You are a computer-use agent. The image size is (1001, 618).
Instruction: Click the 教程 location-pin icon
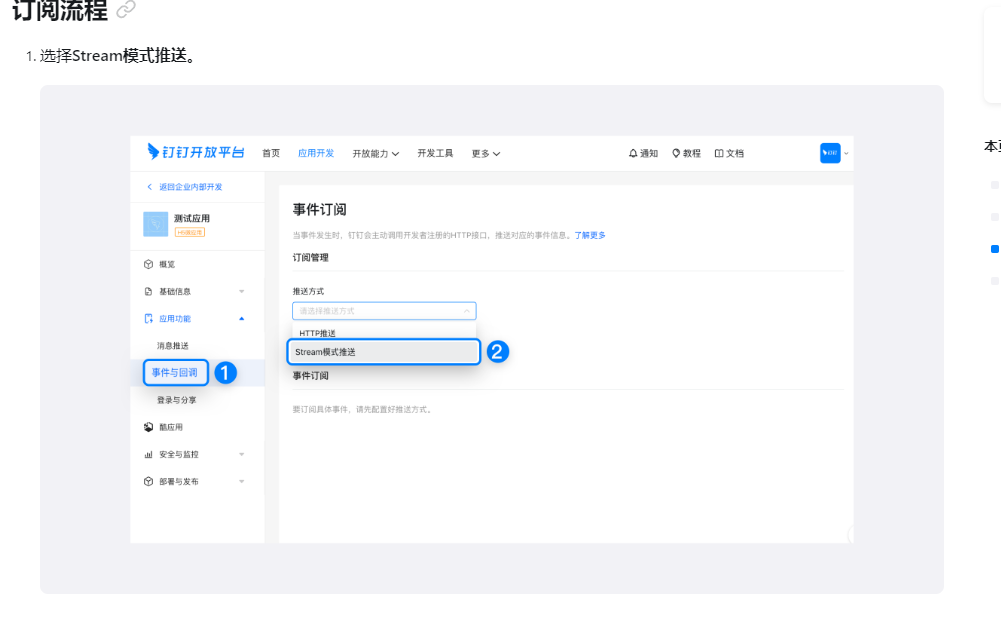point(676,153)
